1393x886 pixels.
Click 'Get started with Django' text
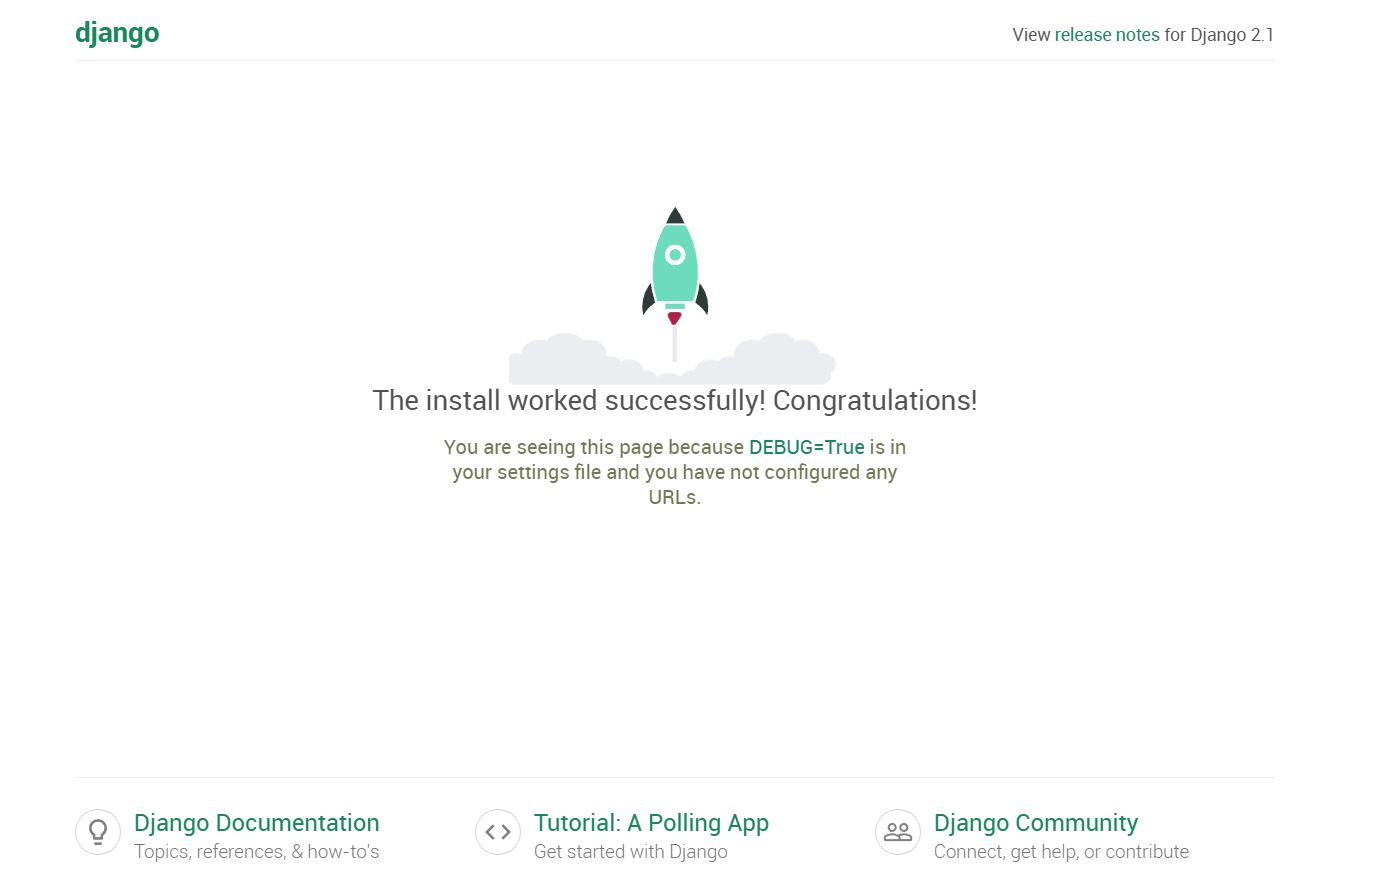coord(631,852)
